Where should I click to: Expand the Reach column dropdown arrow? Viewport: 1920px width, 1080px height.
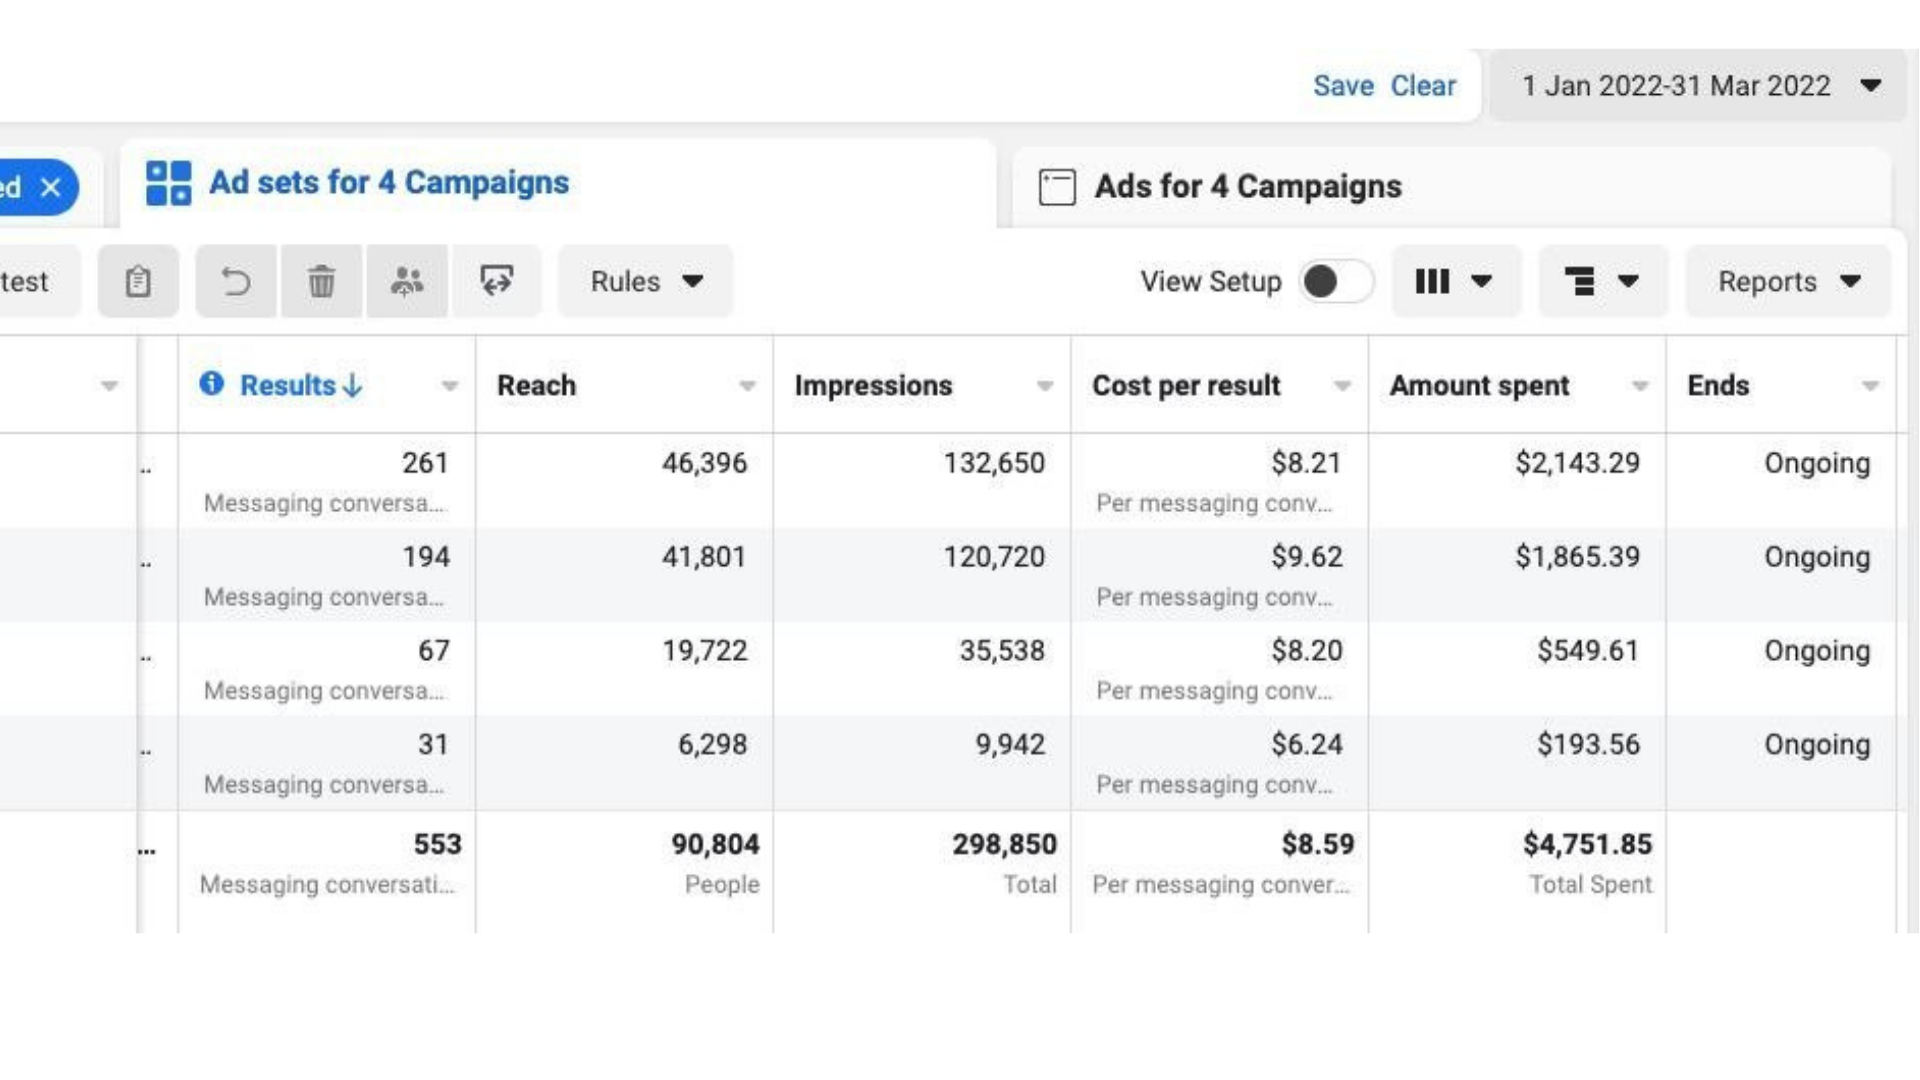click(747, 386)
